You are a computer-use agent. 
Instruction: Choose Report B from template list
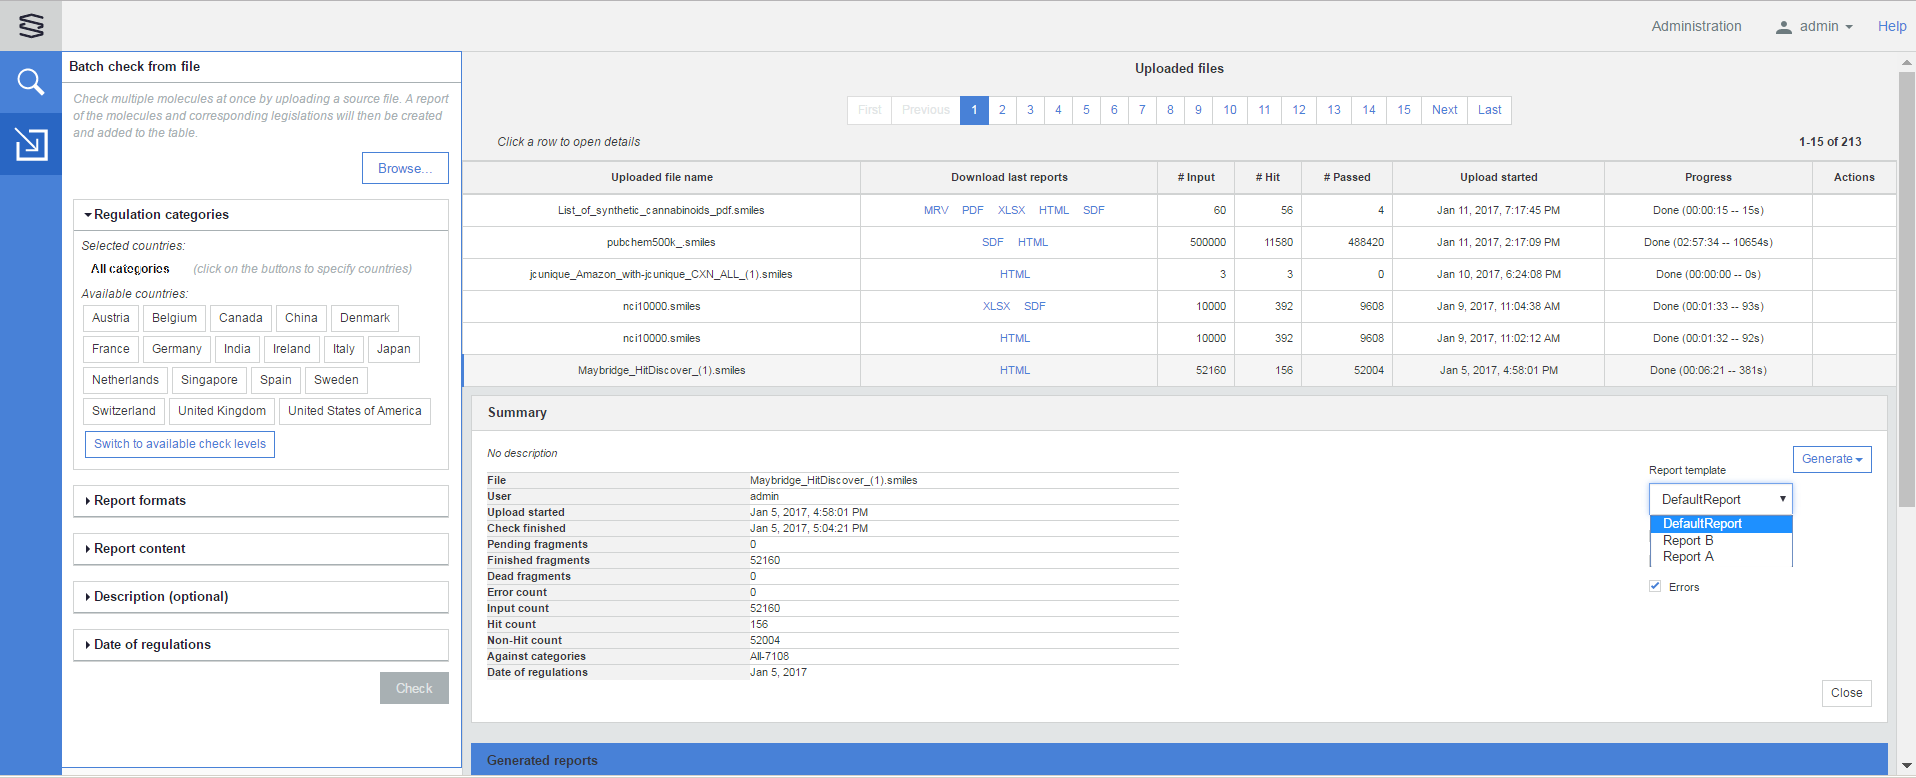[1688, 541]
